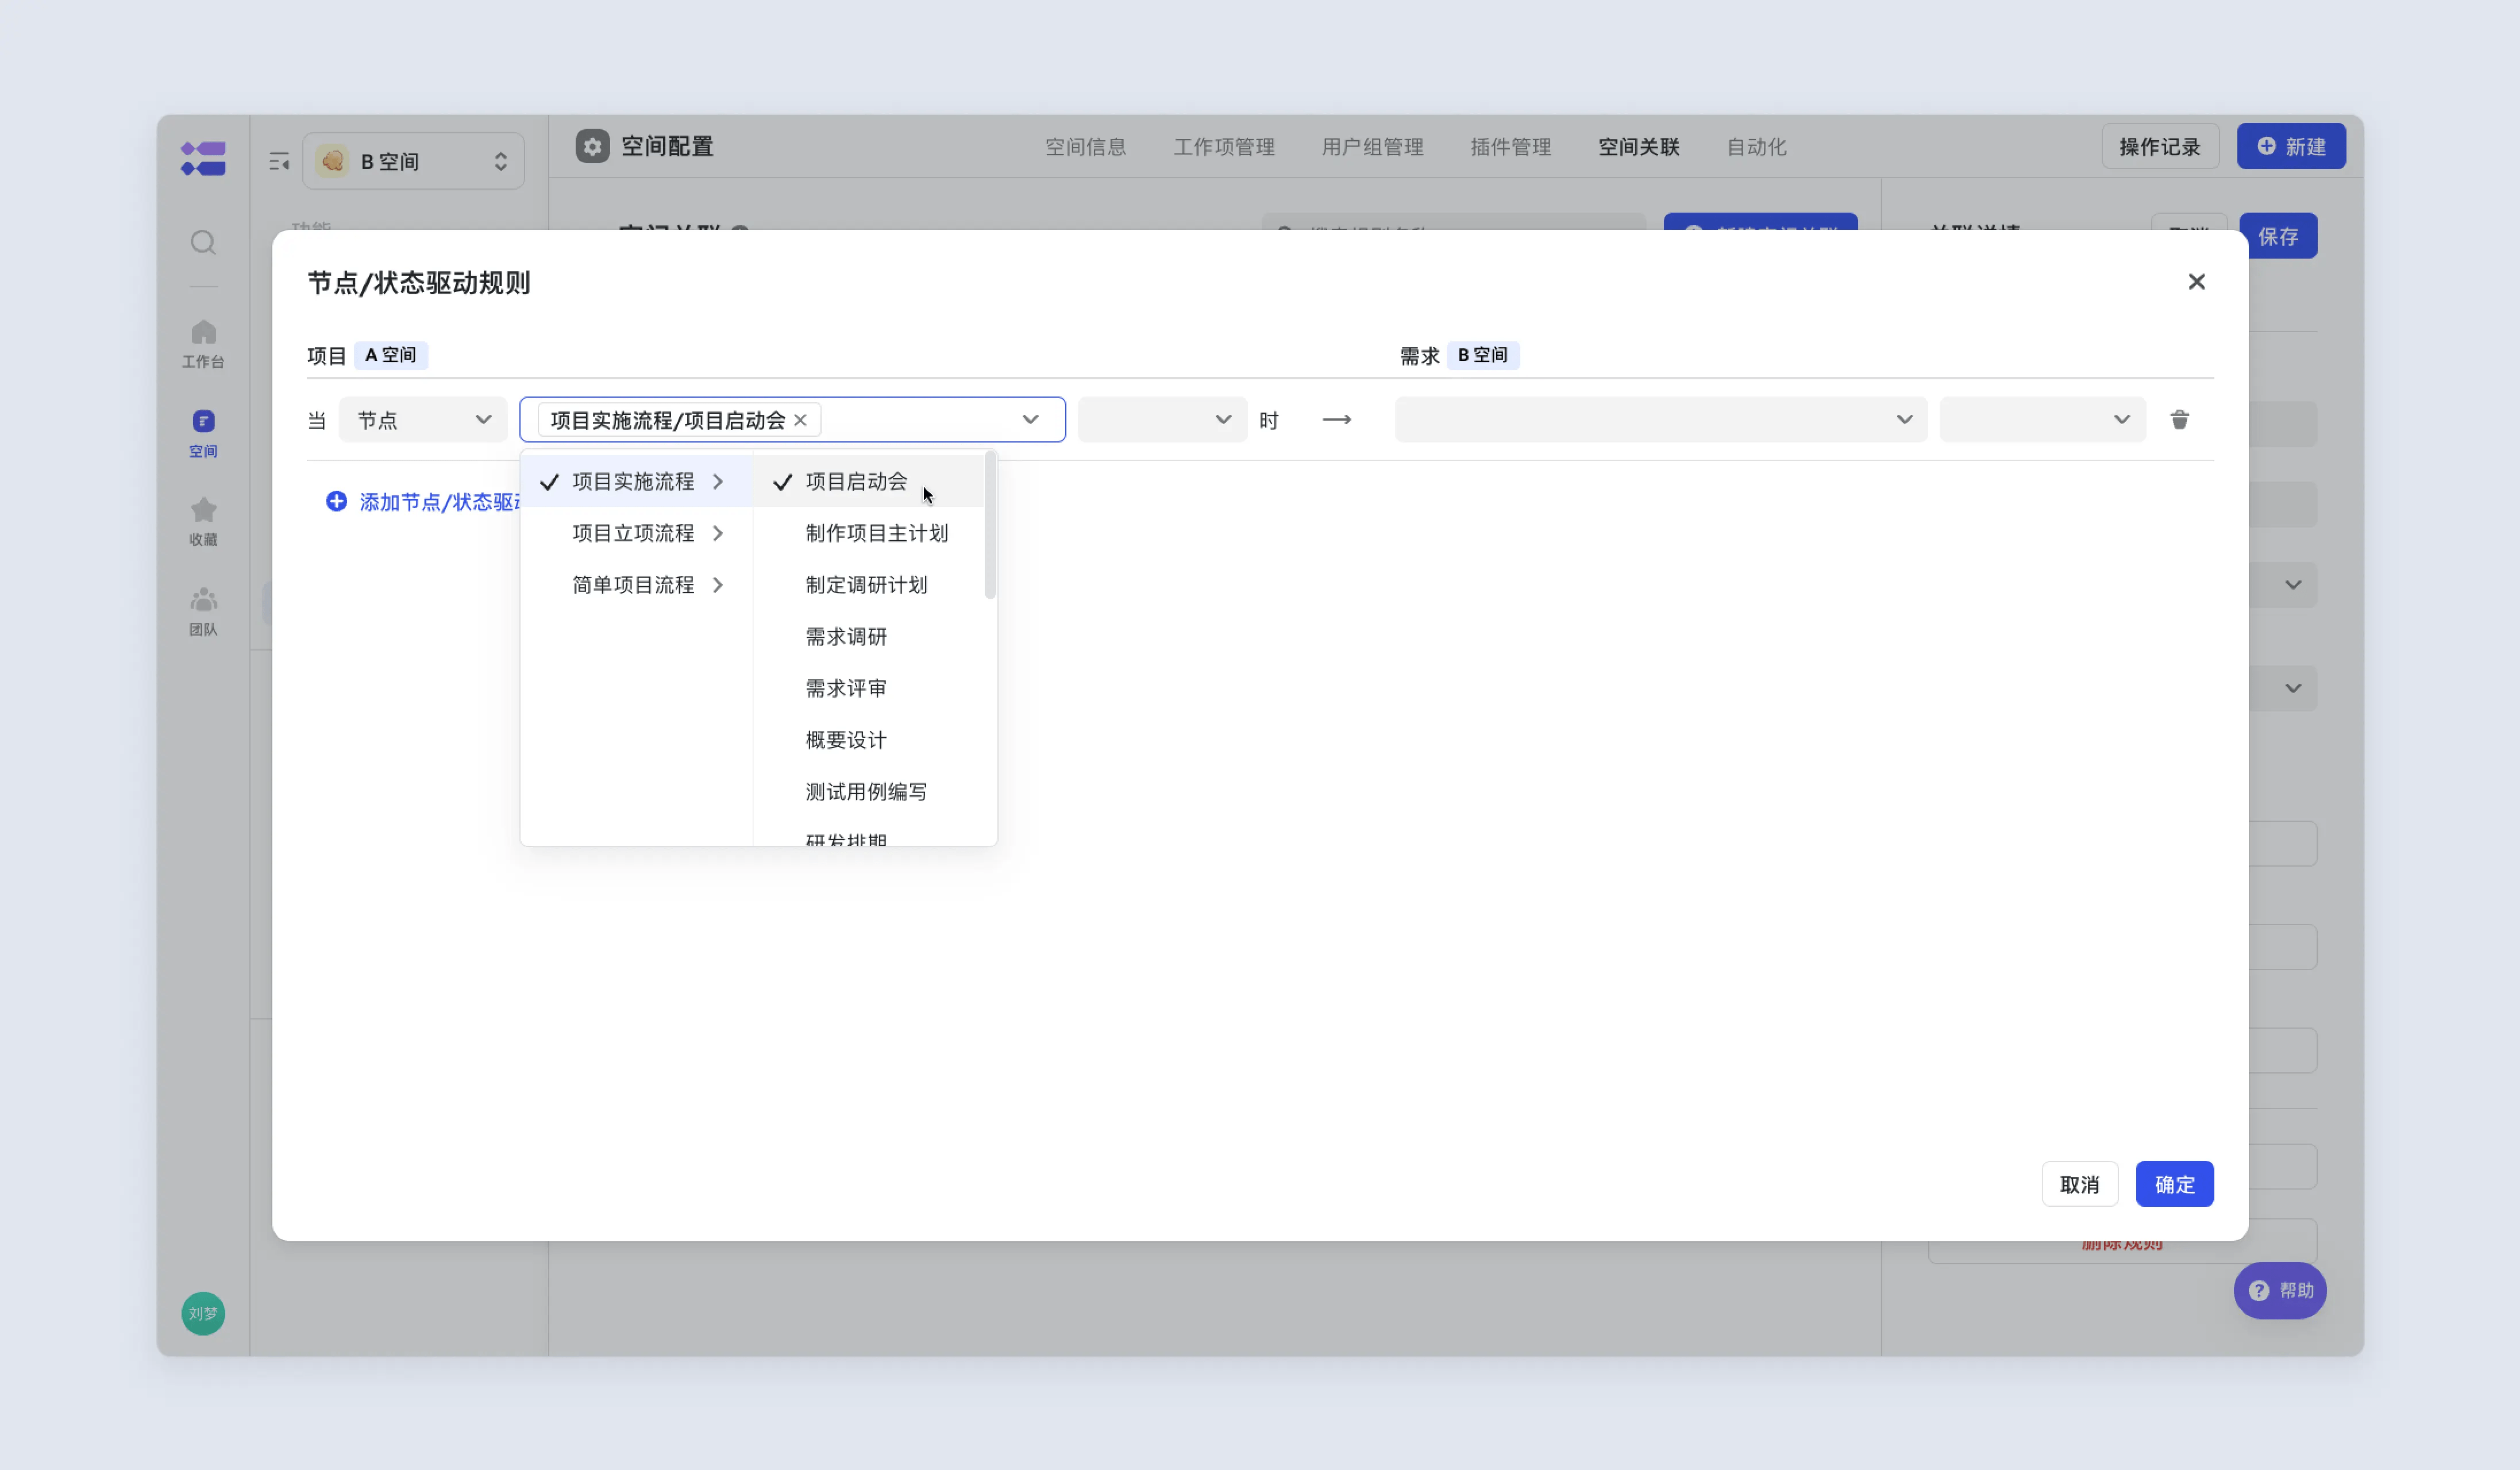The image size is (2520, 1470).
Task: Select the 制作项目主计划 option
Action: coord(868,533)
